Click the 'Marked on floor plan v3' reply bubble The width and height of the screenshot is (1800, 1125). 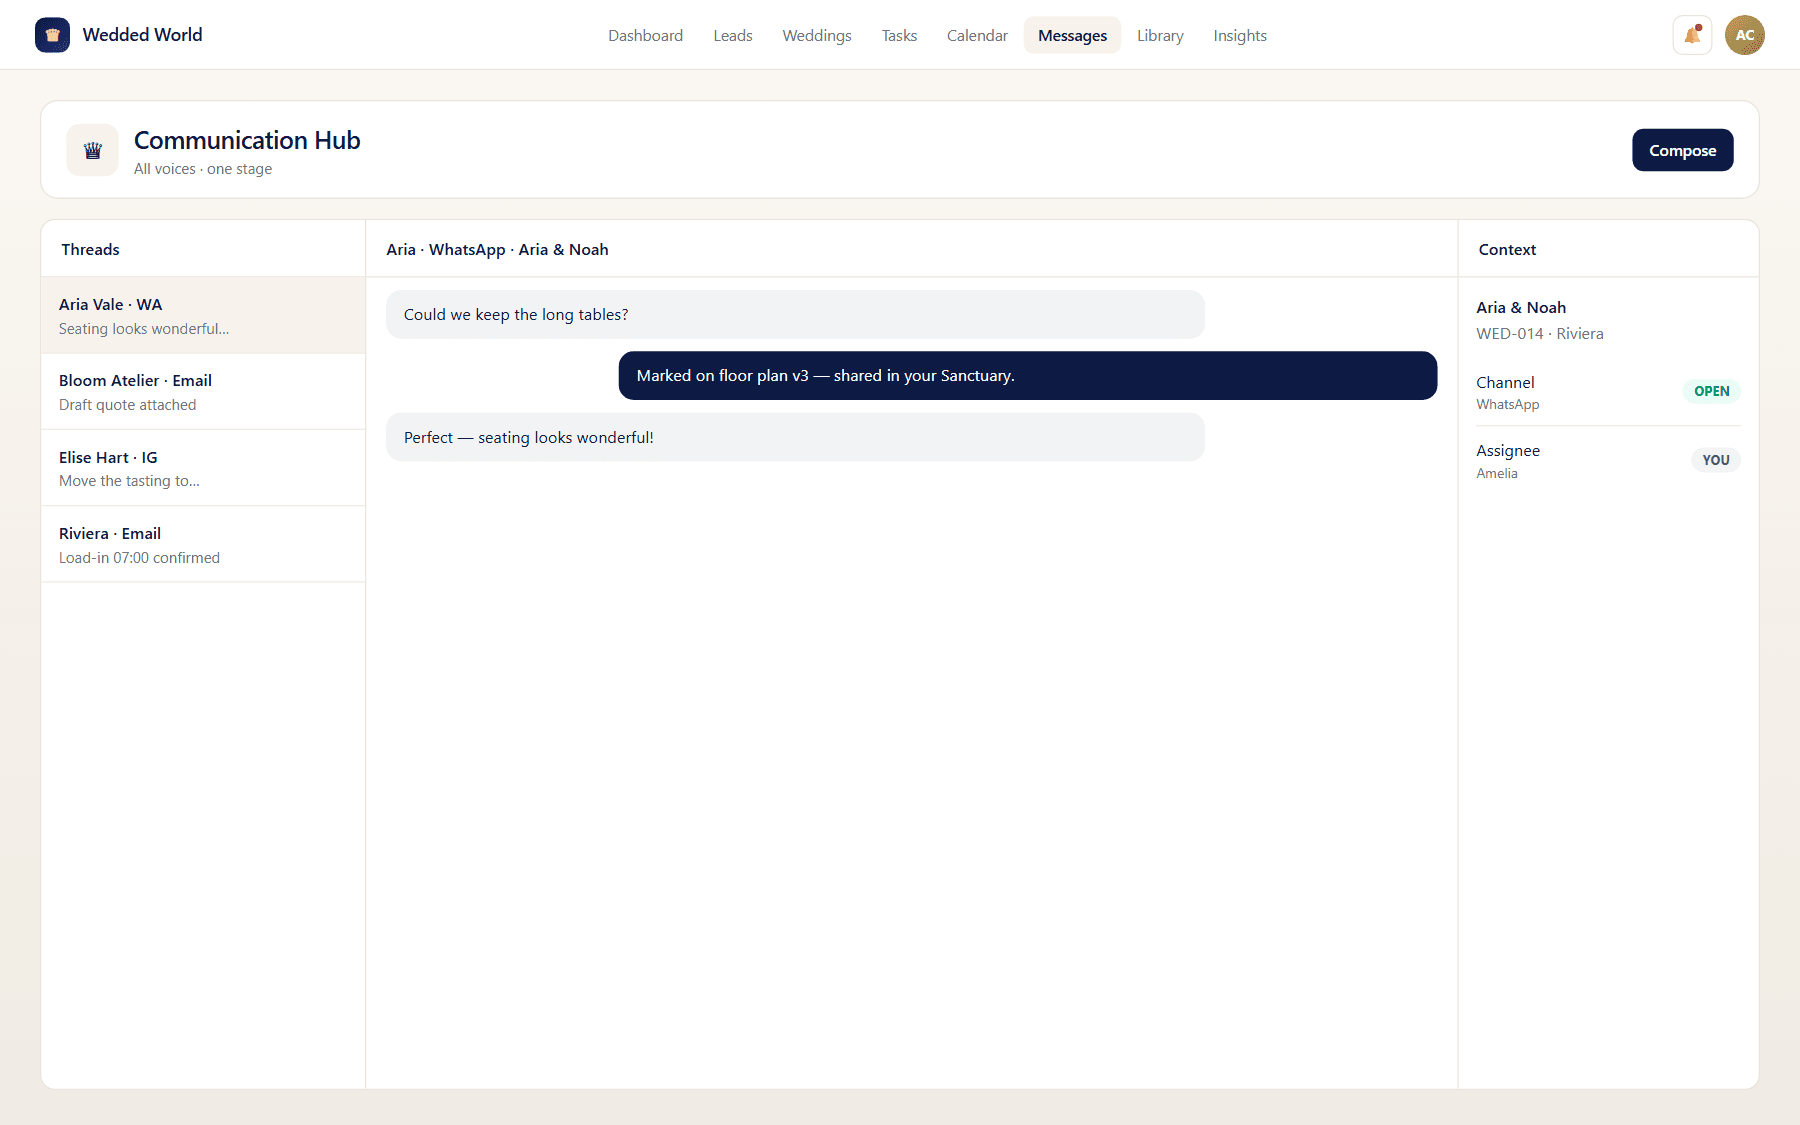[1028, 375]
